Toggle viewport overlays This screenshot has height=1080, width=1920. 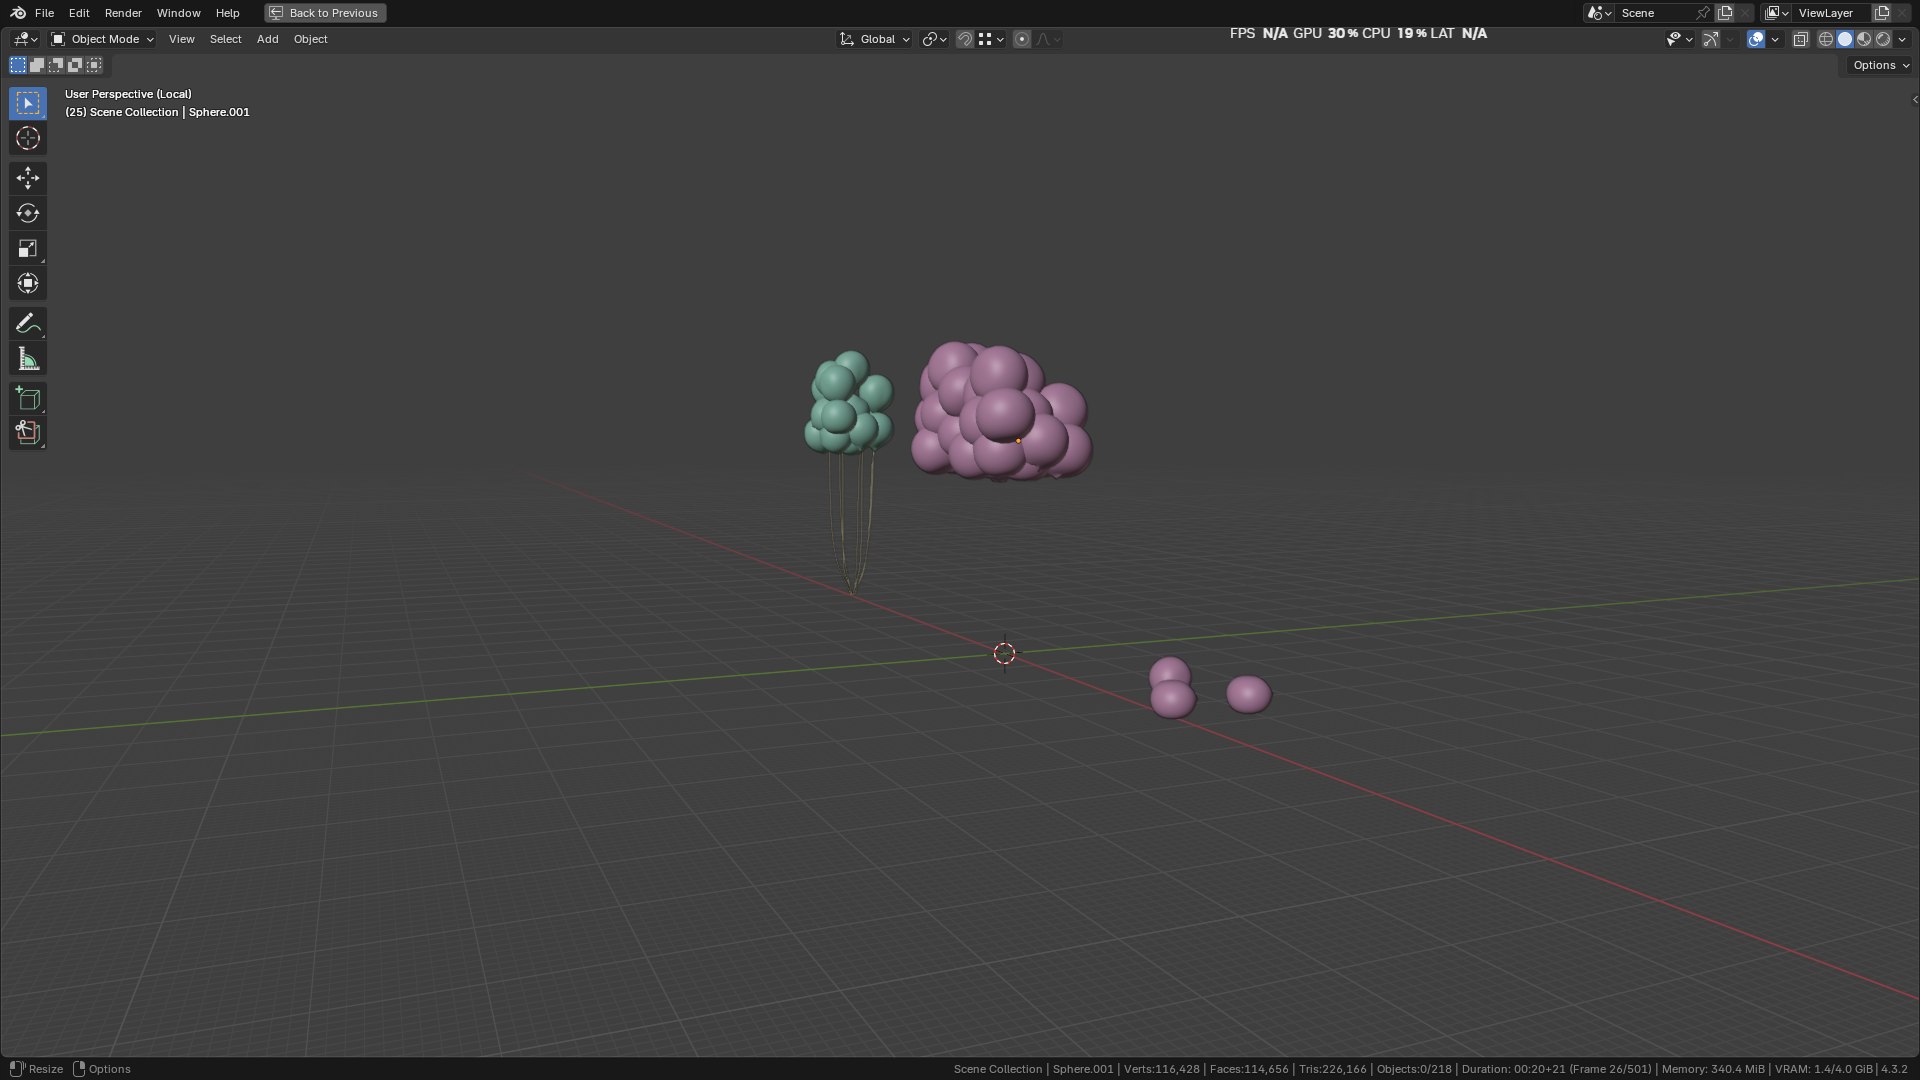(x=1756, y=39)
